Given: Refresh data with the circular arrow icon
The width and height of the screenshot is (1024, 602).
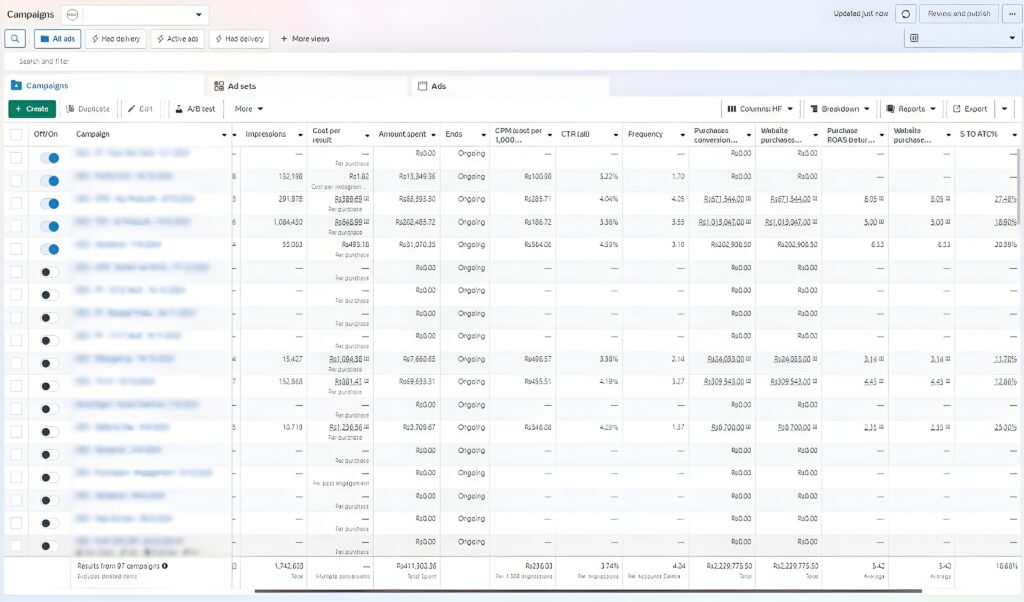Looking at the screenshot, I should coord(906,14).
